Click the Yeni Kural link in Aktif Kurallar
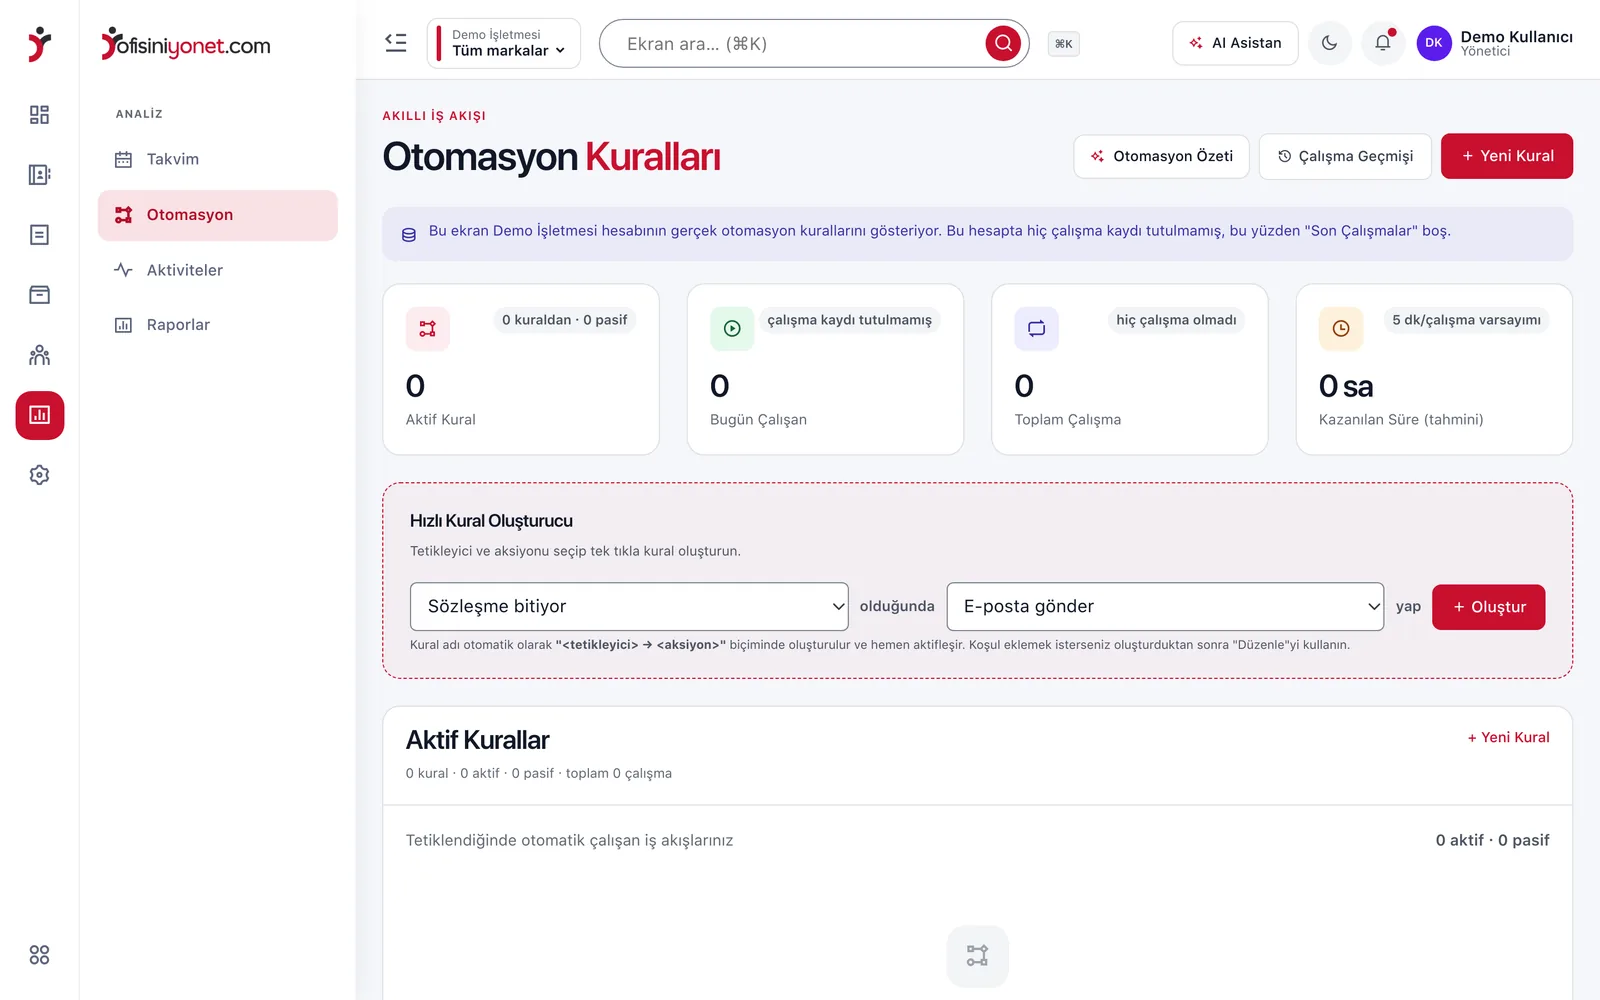 tap(1508, 737)
